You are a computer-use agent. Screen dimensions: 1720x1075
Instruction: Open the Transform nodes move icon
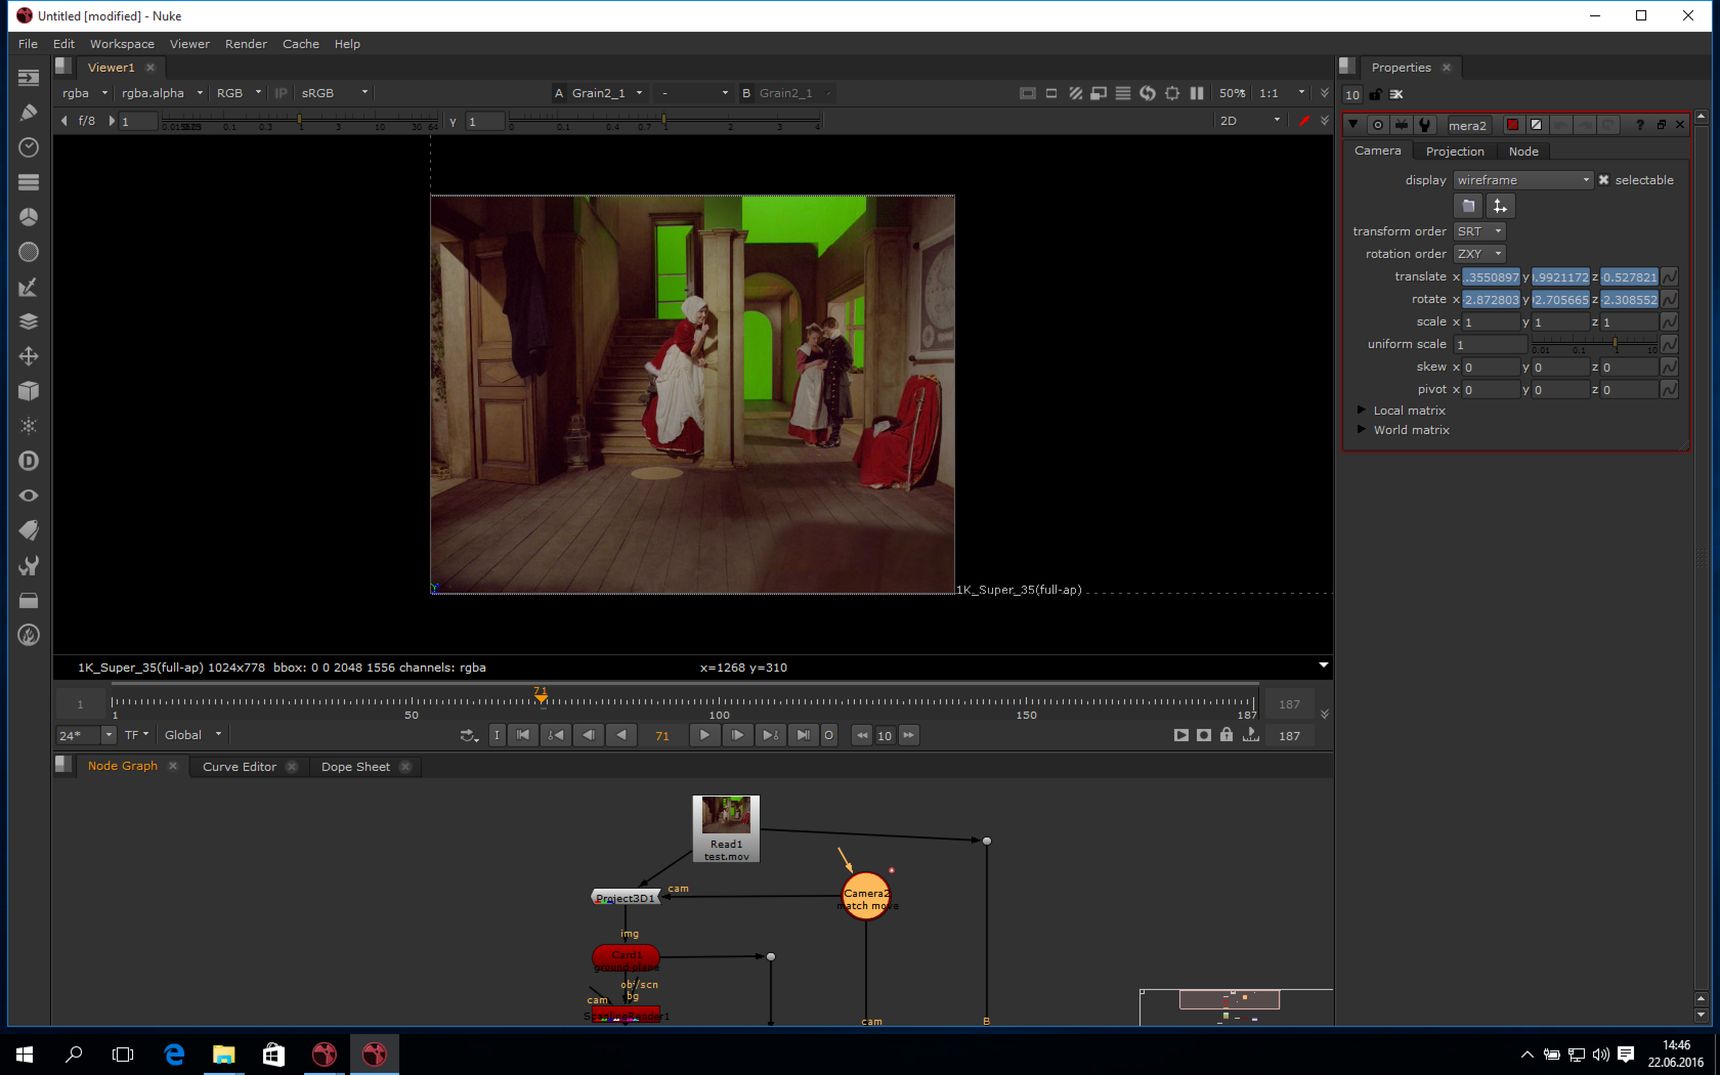click(x=28, y=356)
